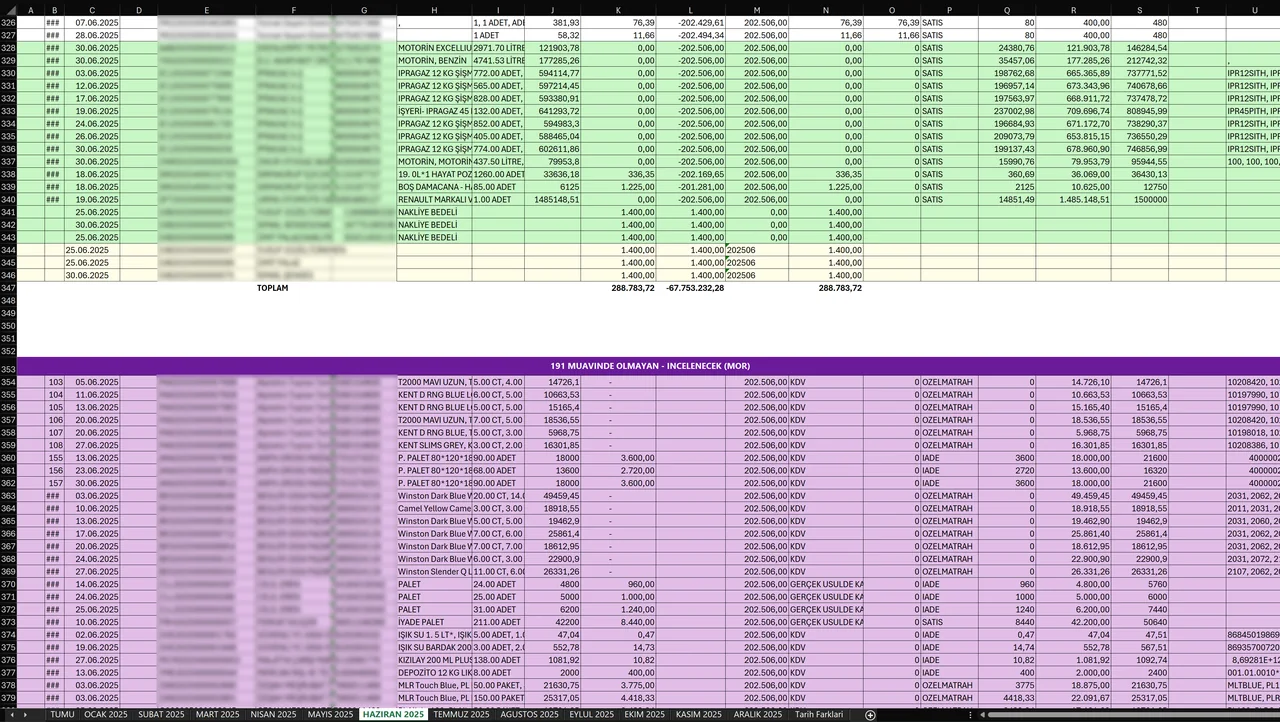Select the total cell -67.753.232,28
This screenshot has width=1280, height=722.
tap(692, 288)
